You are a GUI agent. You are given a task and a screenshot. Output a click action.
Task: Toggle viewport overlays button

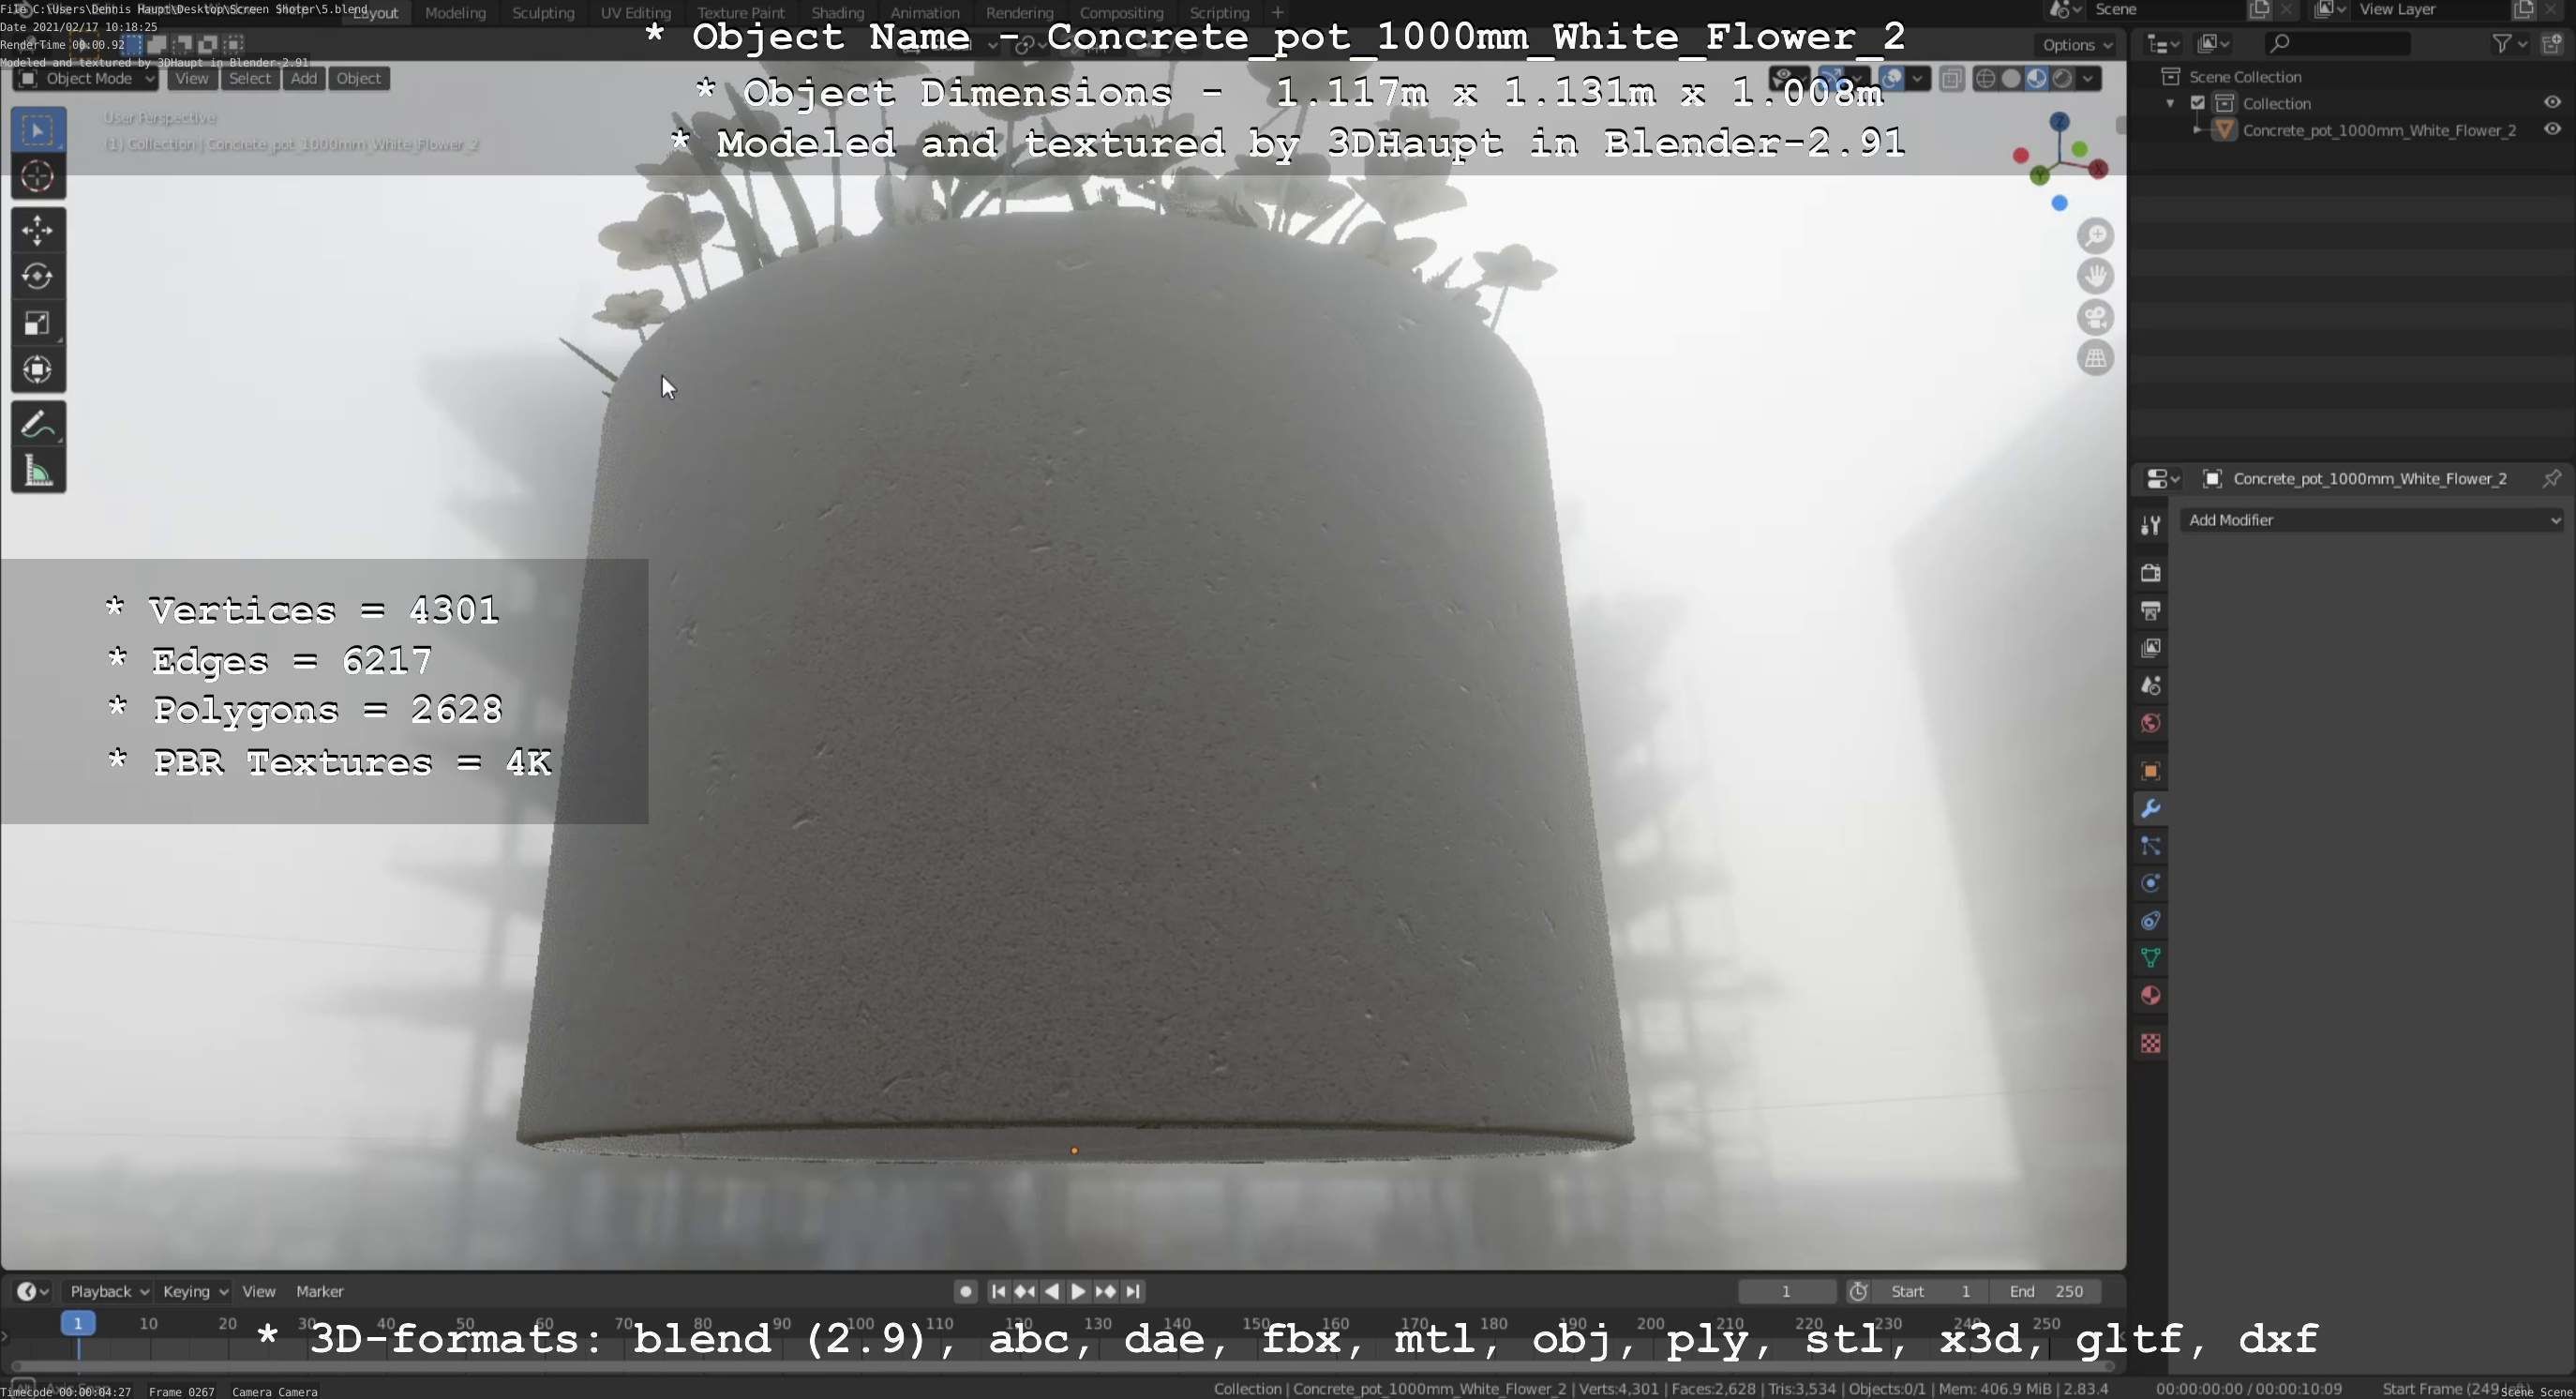[x=1892, y=78]
